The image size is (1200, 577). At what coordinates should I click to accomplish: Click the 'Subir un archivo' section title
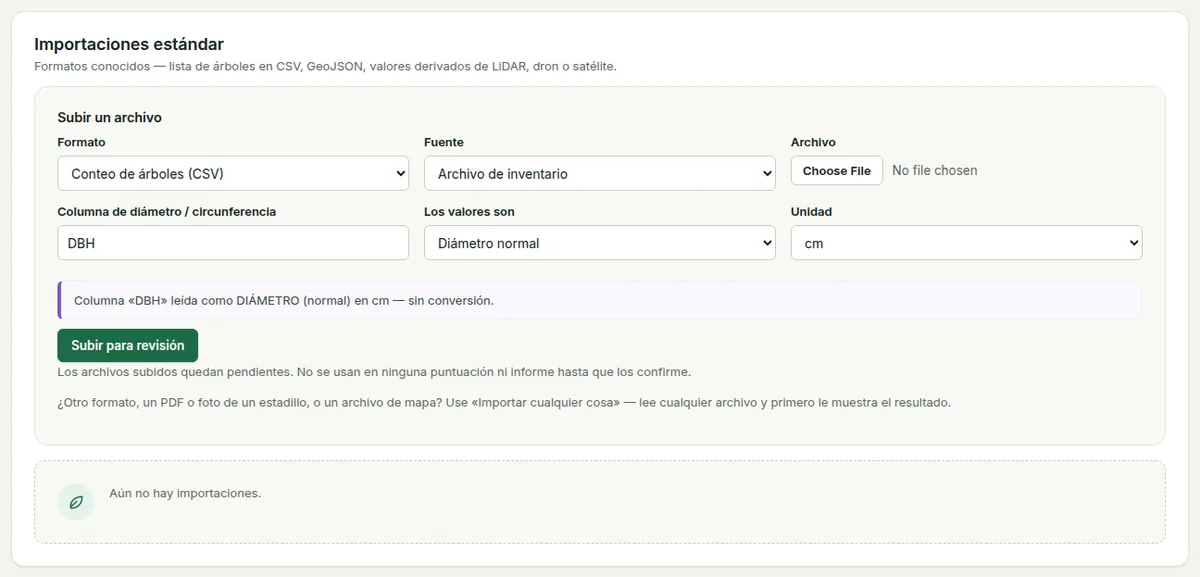109,118
